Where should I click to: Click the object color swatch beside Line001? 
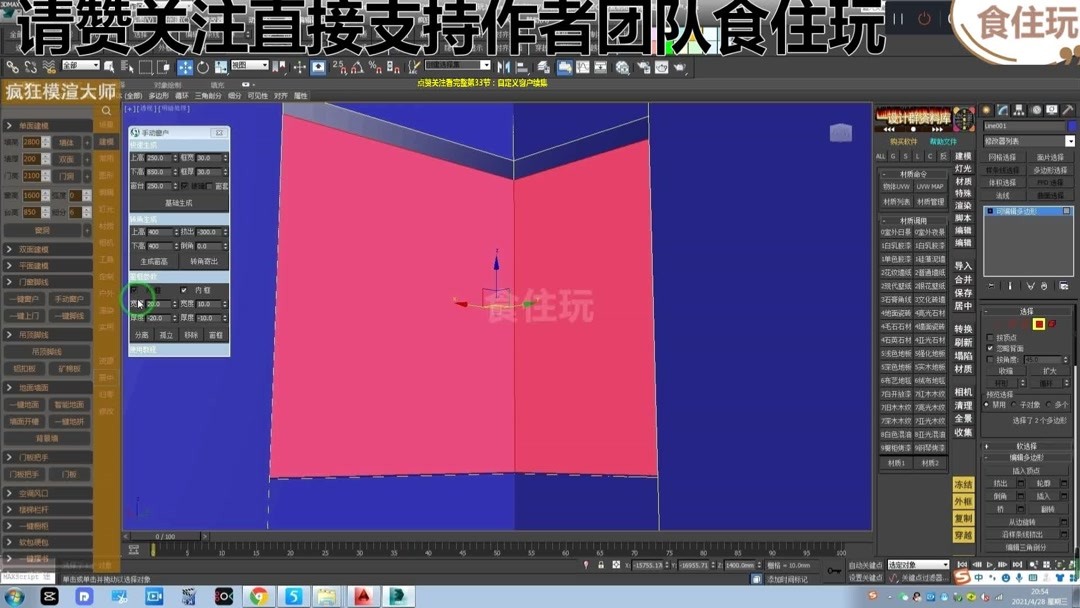[x=1072, y=125]
